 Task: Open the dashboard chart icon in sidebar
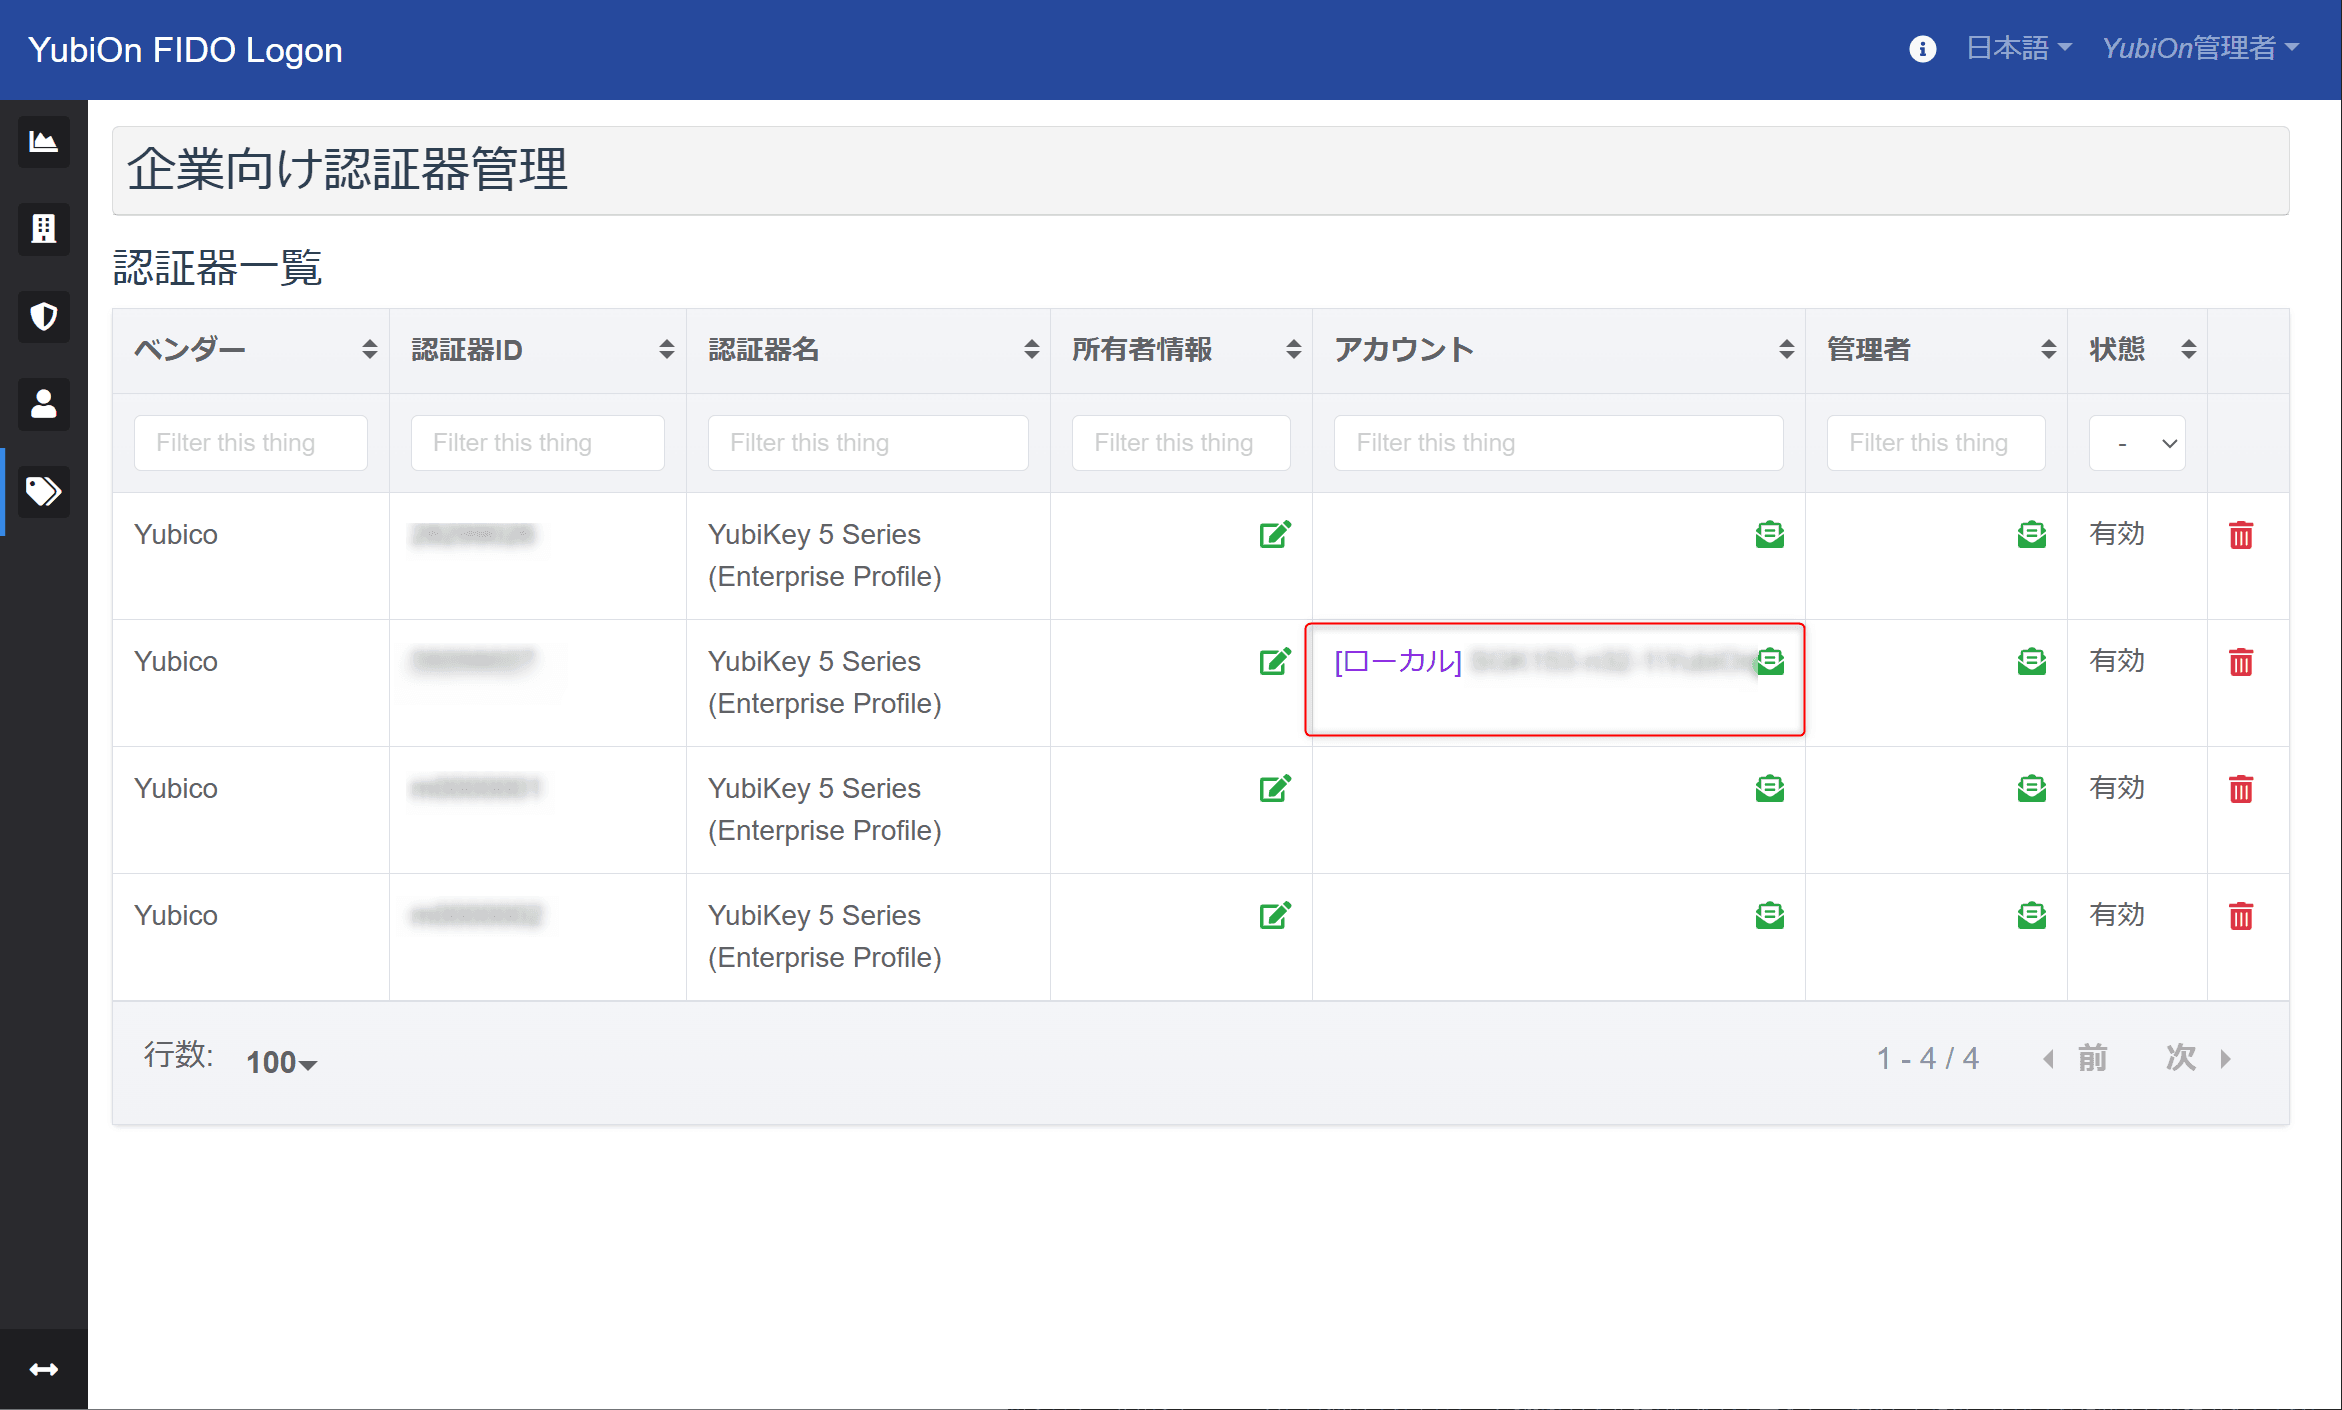click(x=43, y=141)
